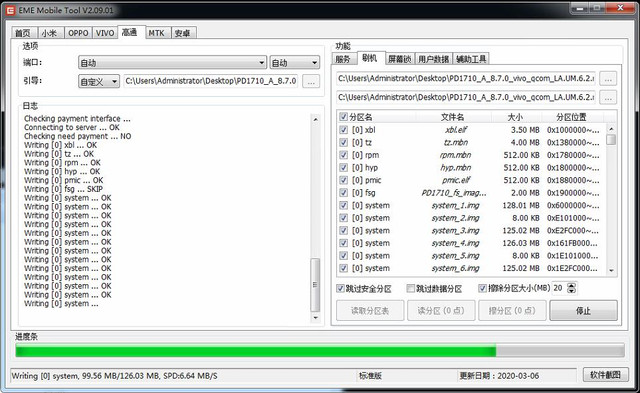Click the 软件截图 button
640x393 pixels.
[x=605, y=375]
